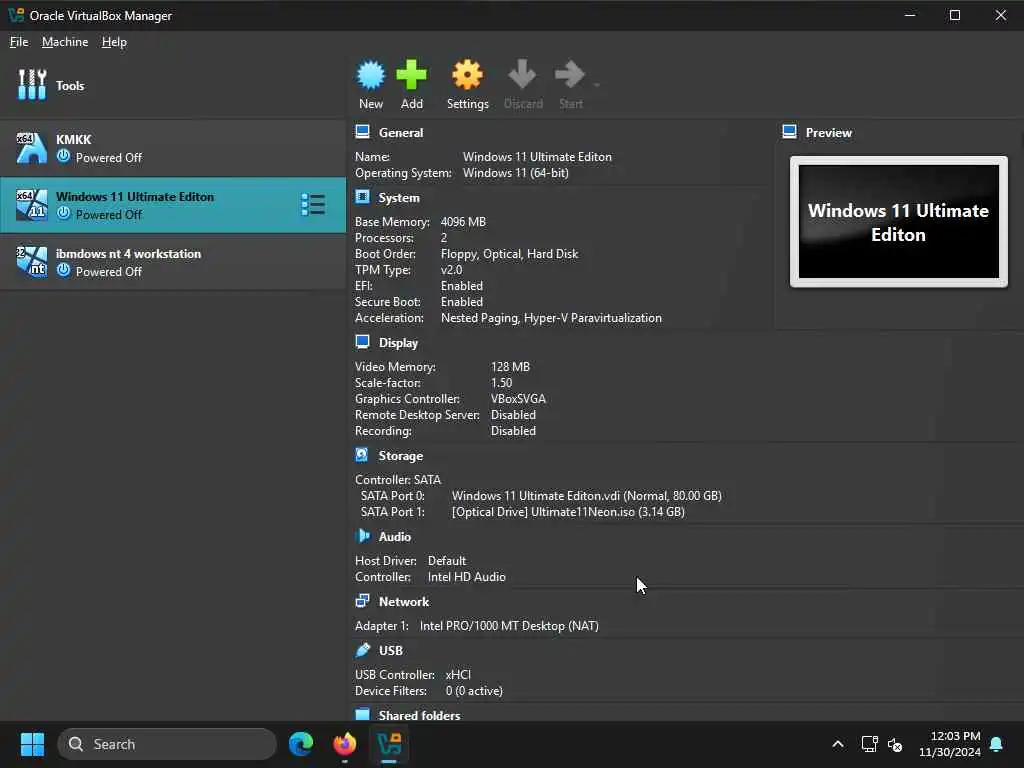Viewport: 1024px width, 768px height.
Task: Open the Help menu
Action: pyautogui.click(x=114, y=42)
